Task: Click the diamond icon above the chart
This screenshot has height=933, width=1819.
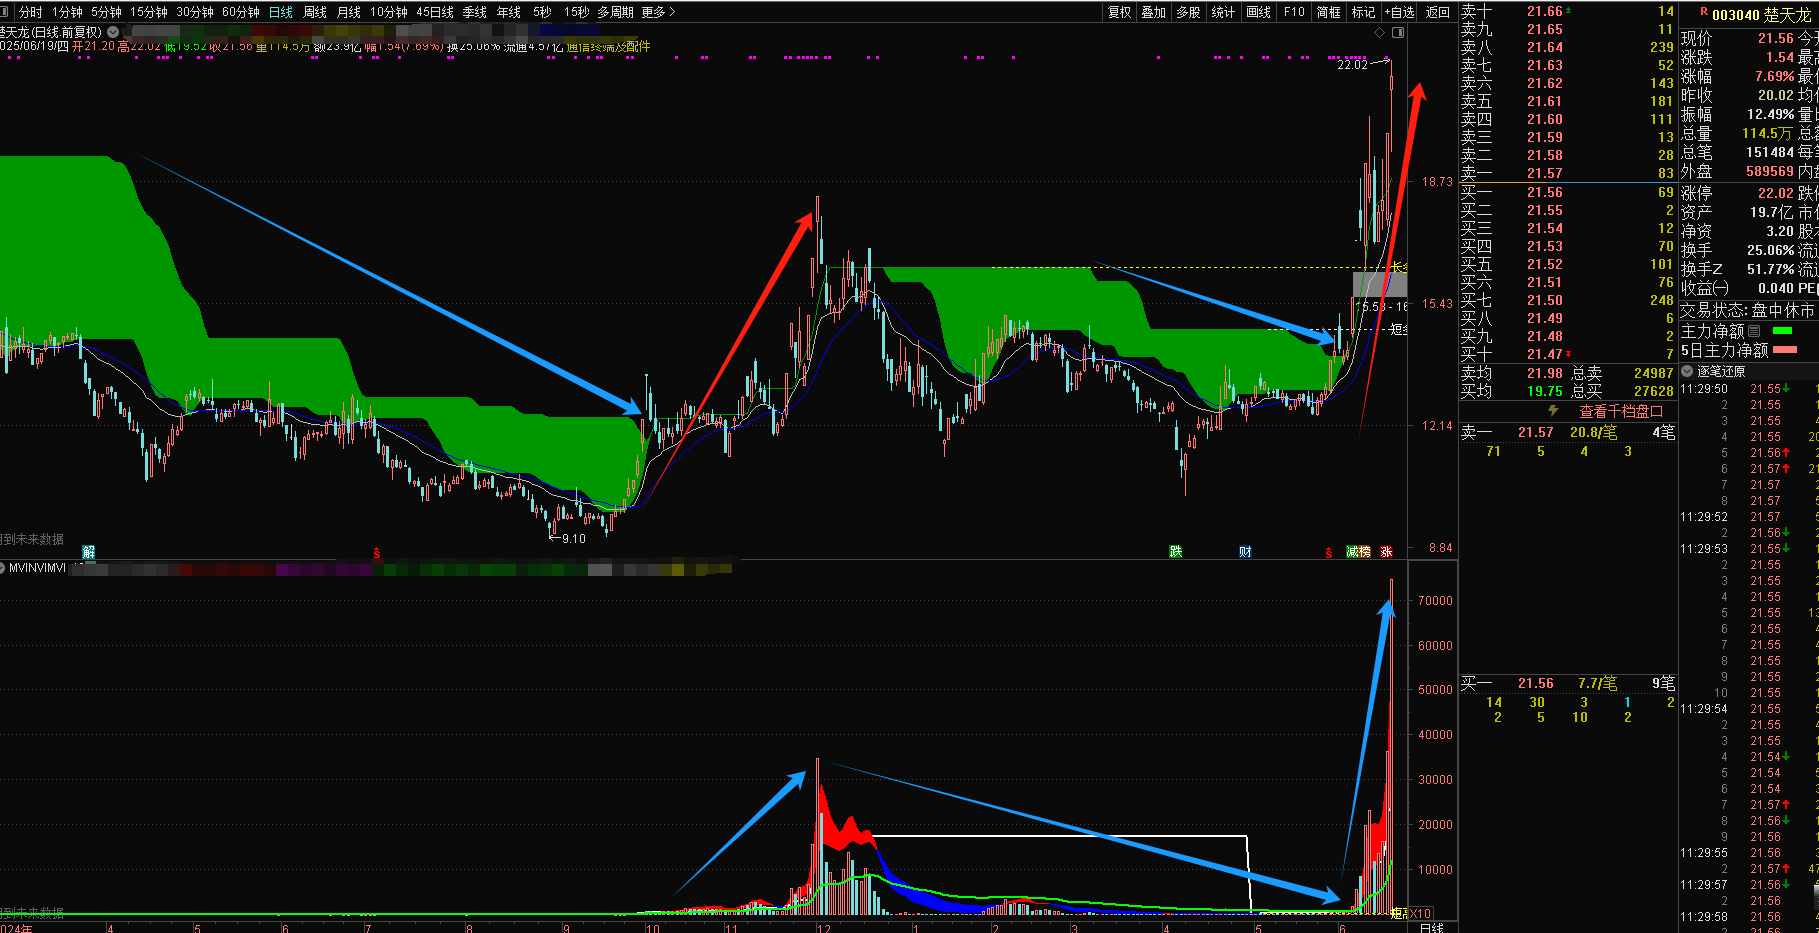Action: pos(1380,32)
